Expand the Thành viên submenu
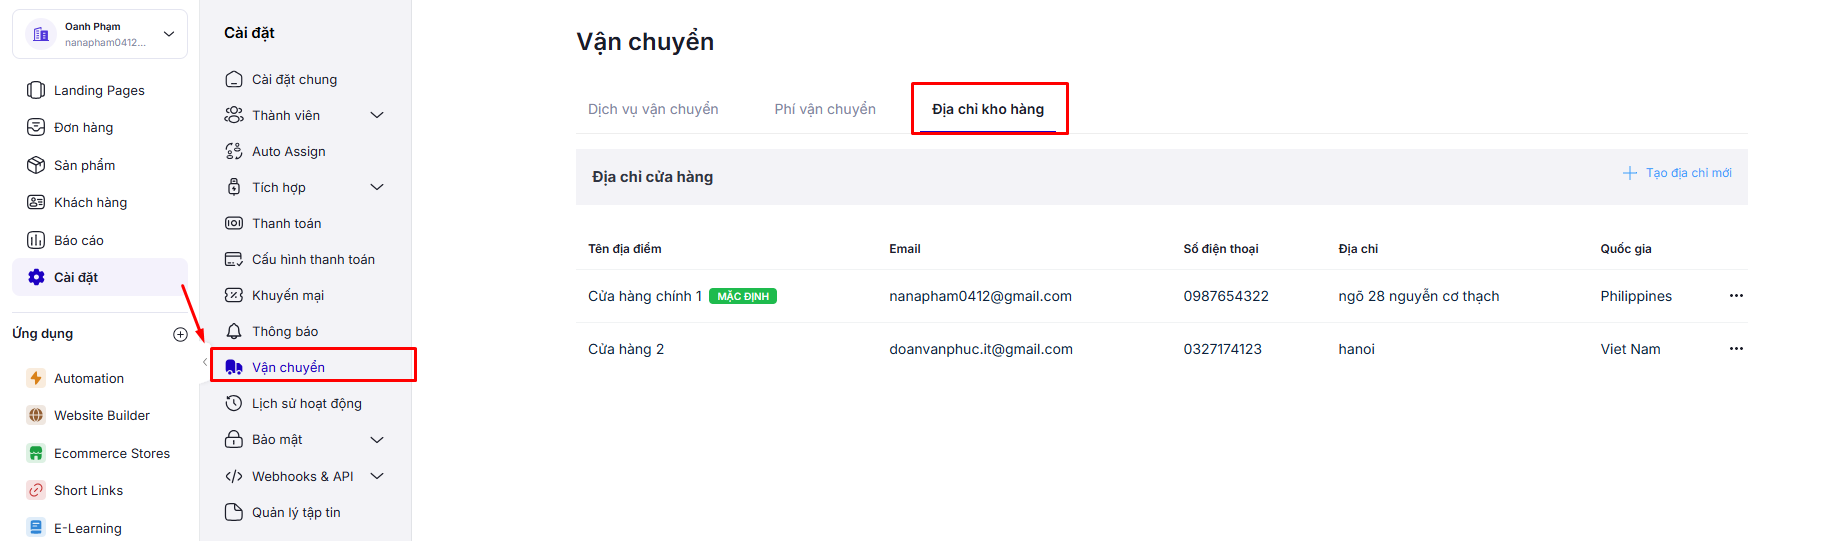The width and height of the screenshot is (1823, 541). (377, 115)
